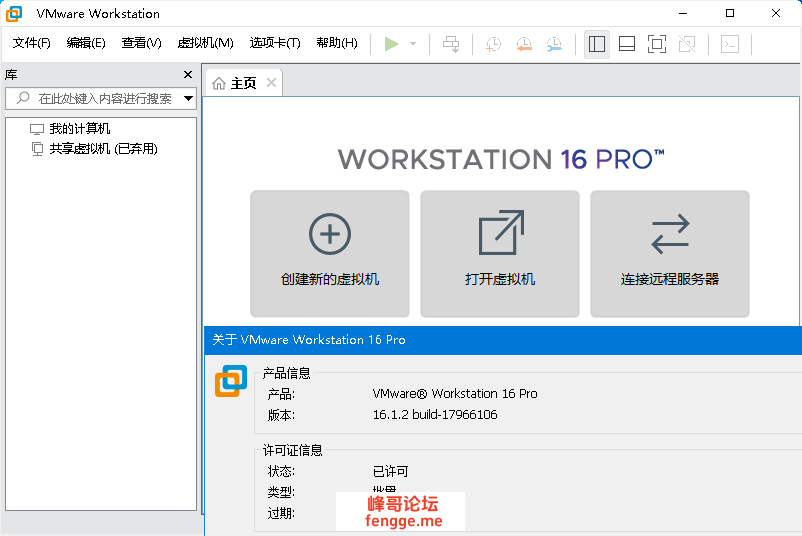Select 我的计算机 in the library tree
The width and height of the screenshot is (802, 536).
79,128
